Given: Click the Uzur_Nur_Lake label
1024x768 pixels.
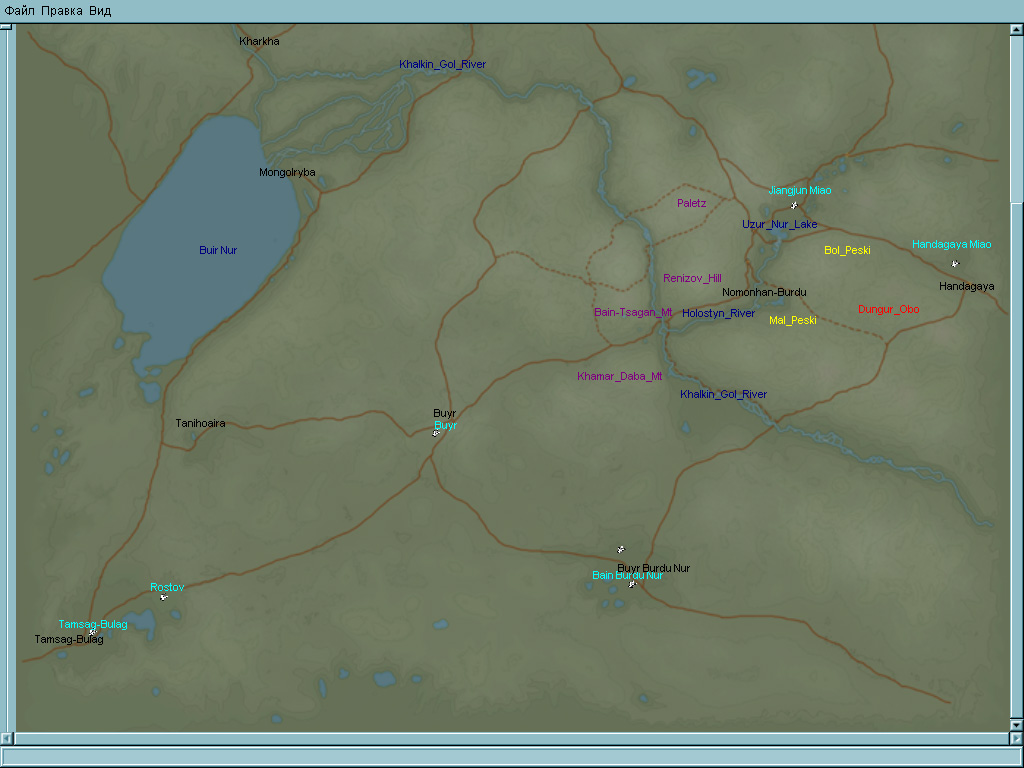Looking at the screenshot, I should click(780, 224).
